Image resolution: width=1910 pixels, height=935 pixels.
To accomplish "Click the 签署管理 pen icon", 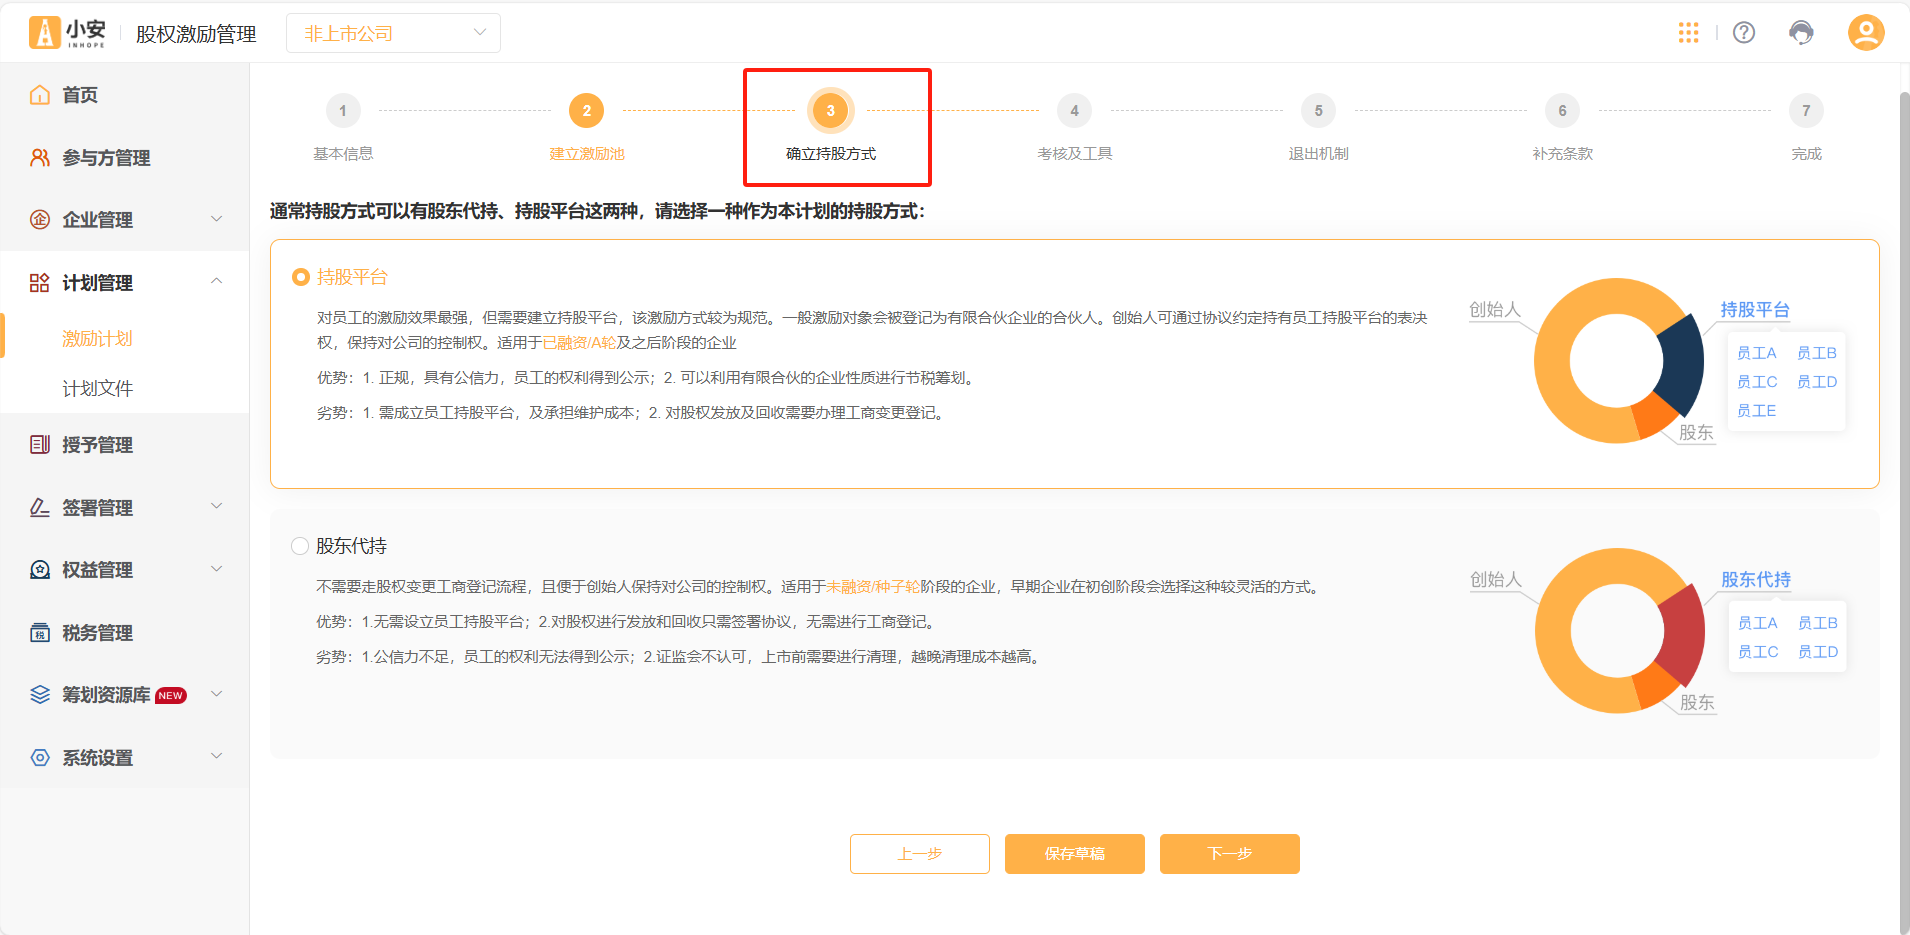I will click(40, 508).
